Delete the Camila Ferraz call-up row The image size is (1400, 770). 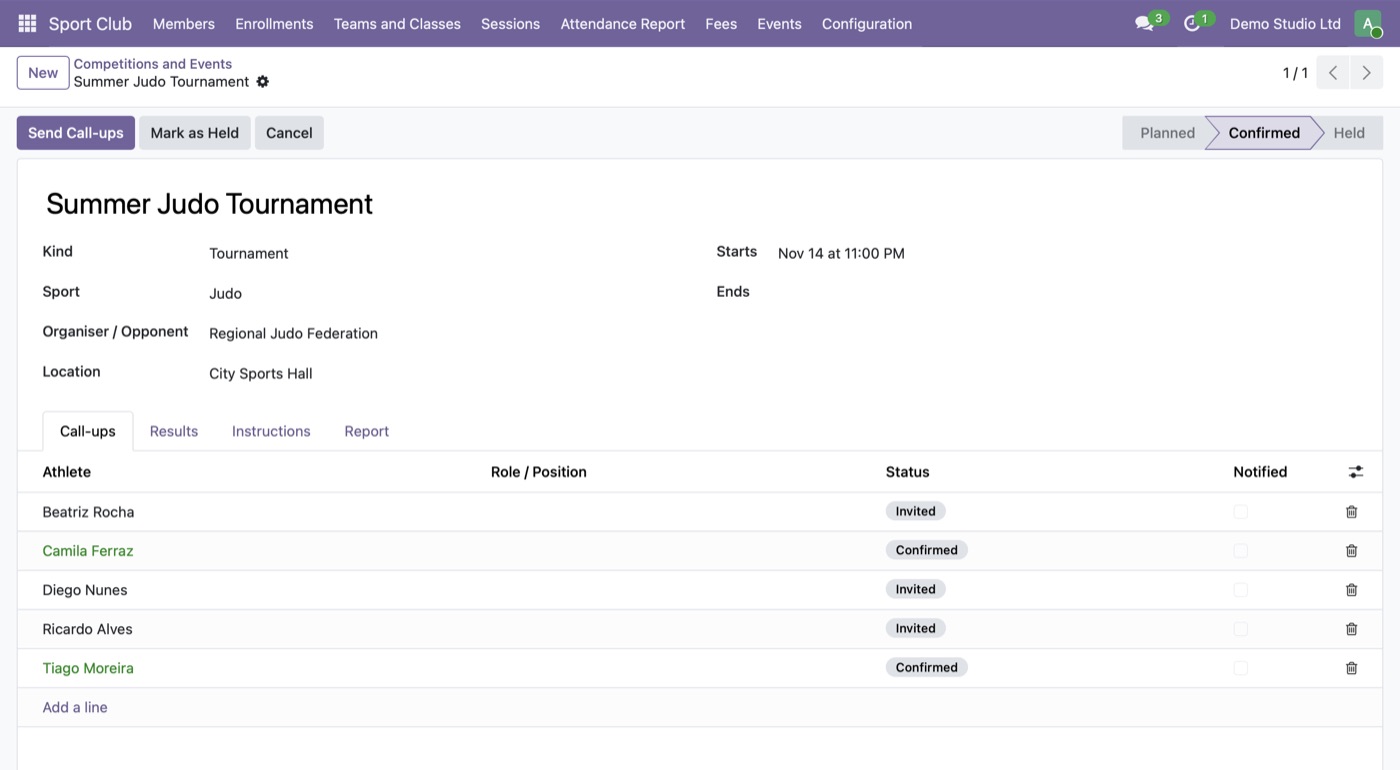click(x=1351, y=551)
